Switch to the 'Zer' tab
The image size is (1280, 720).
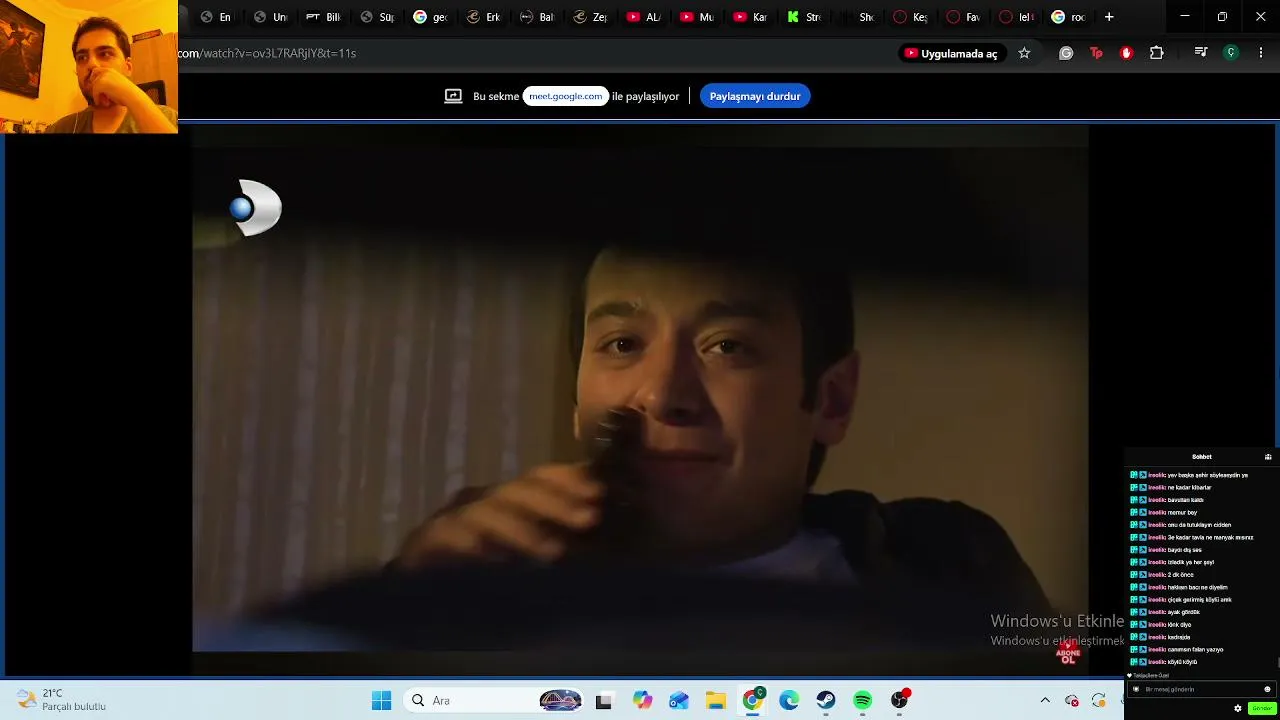pyautogui.click(x=591, y=17)
